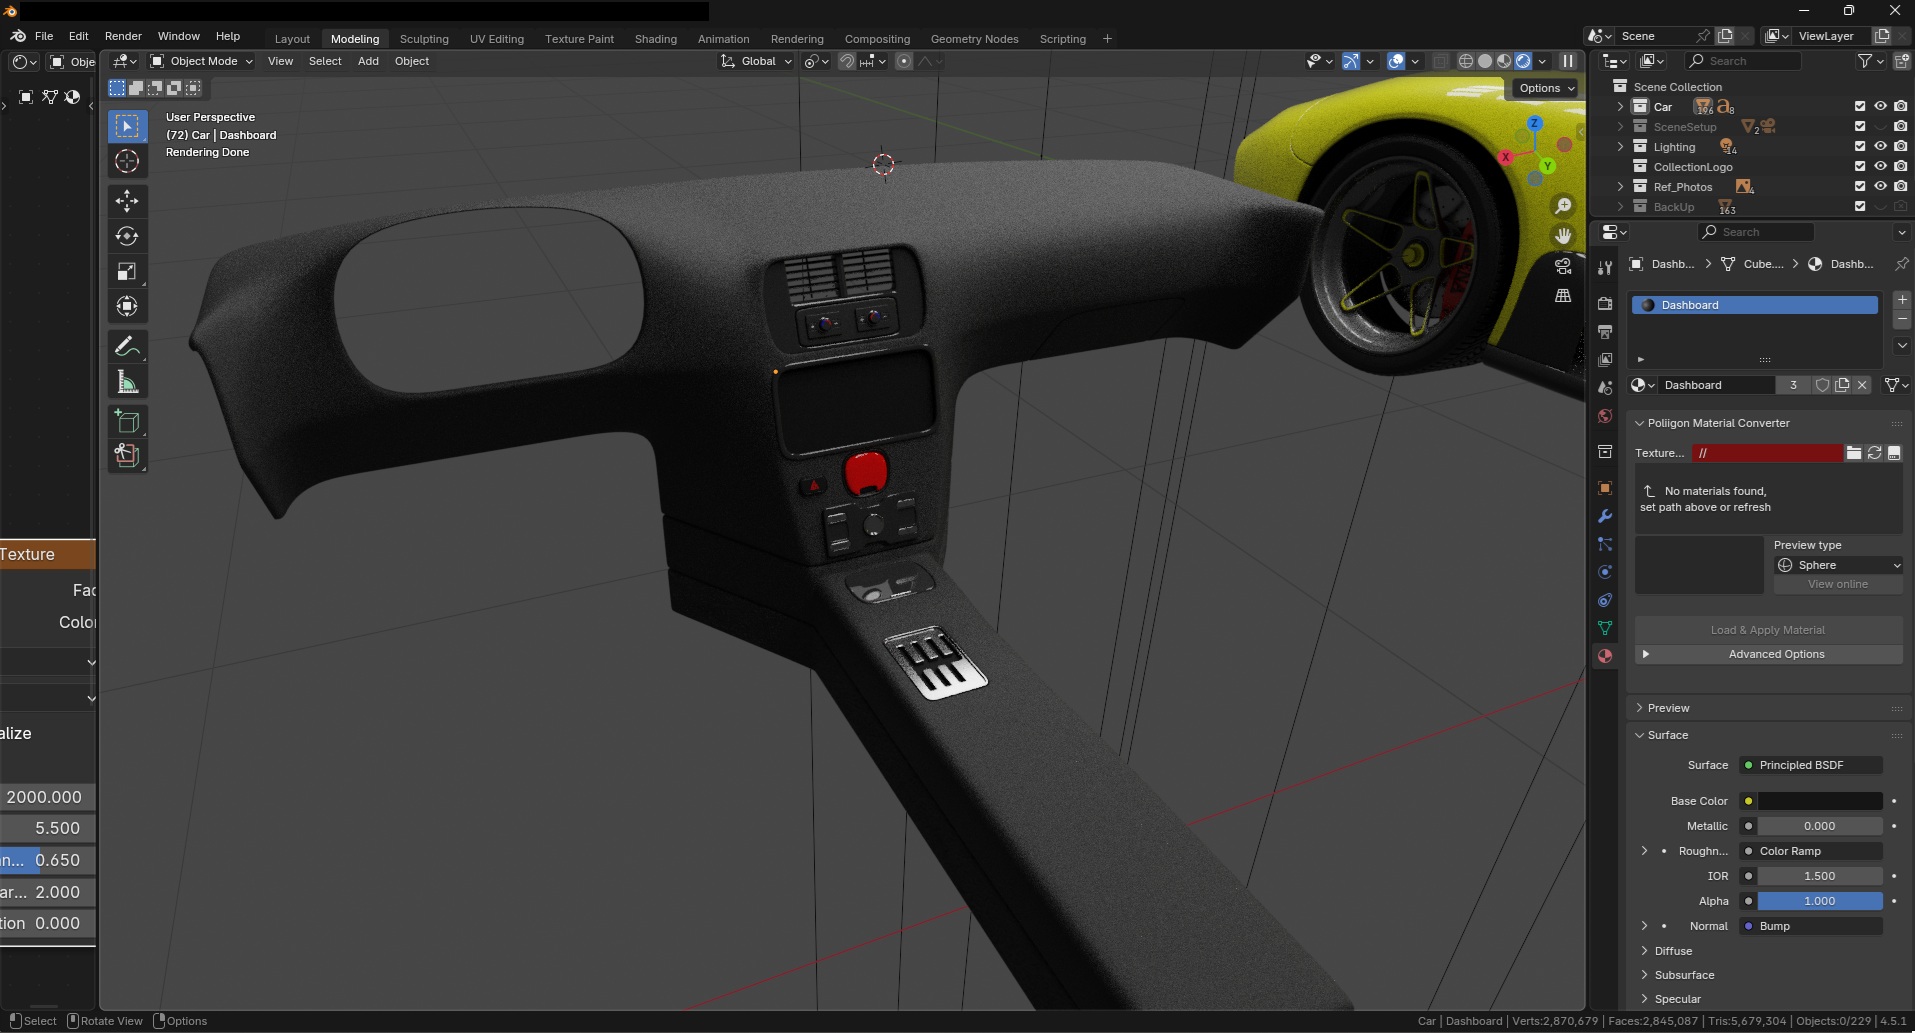Select the Move tool in toolbar
Viewport: 1915px width, 1033px height.
pyautogui.click(x=127, y=201)
